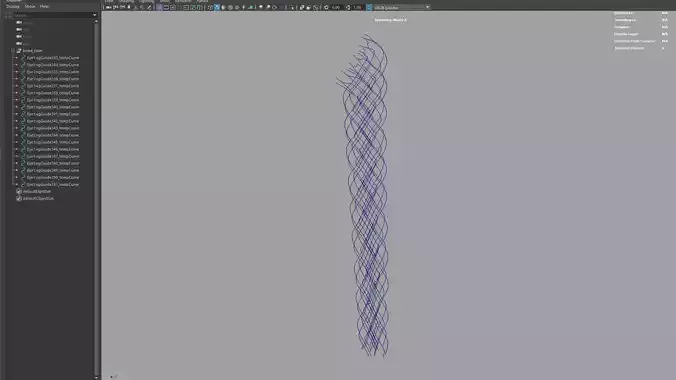
Task: Click the gamma value field showing 1.00
Action: click(x=358, y=7)
